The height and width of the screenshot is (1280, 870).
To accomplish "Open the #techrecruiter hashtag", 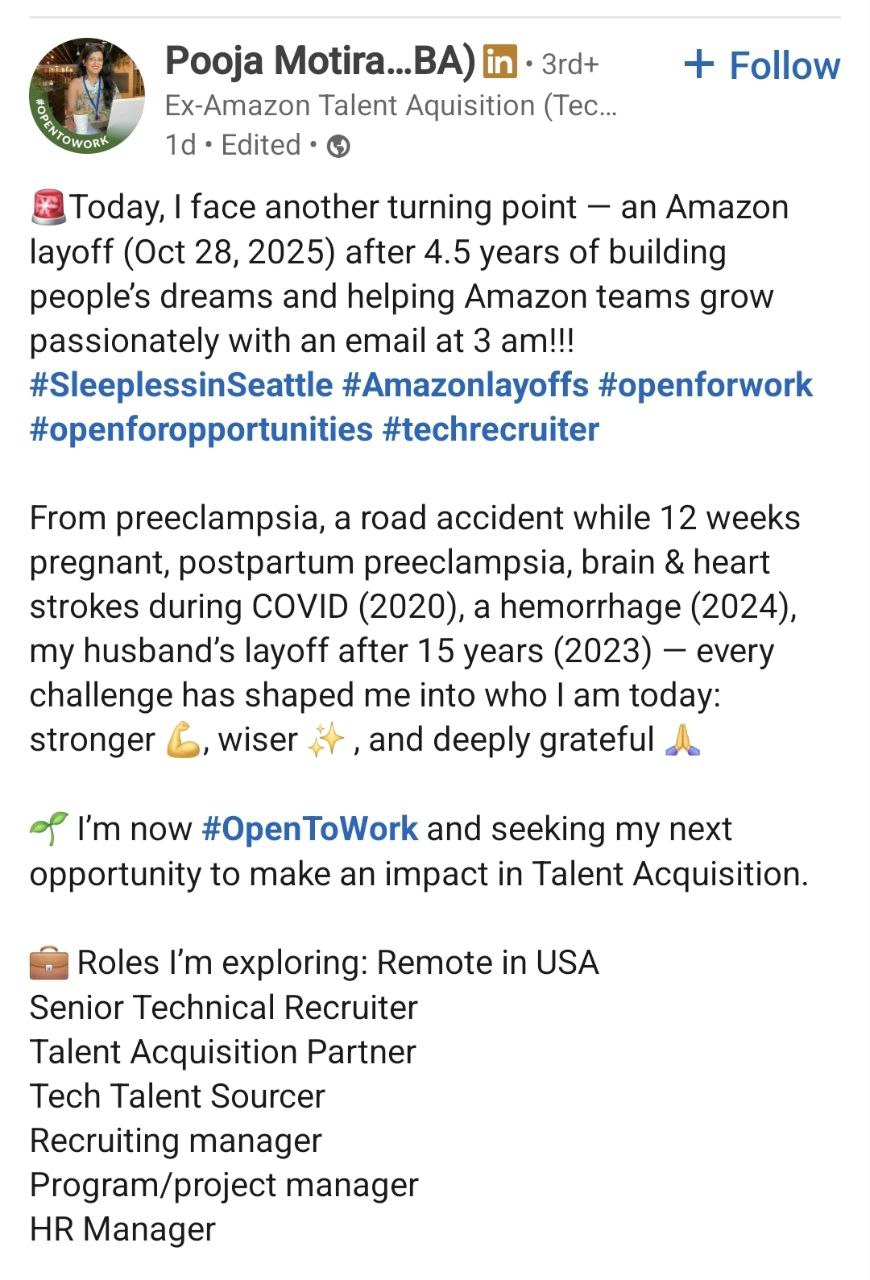I will pyautogui.click(x=491, y=429).
